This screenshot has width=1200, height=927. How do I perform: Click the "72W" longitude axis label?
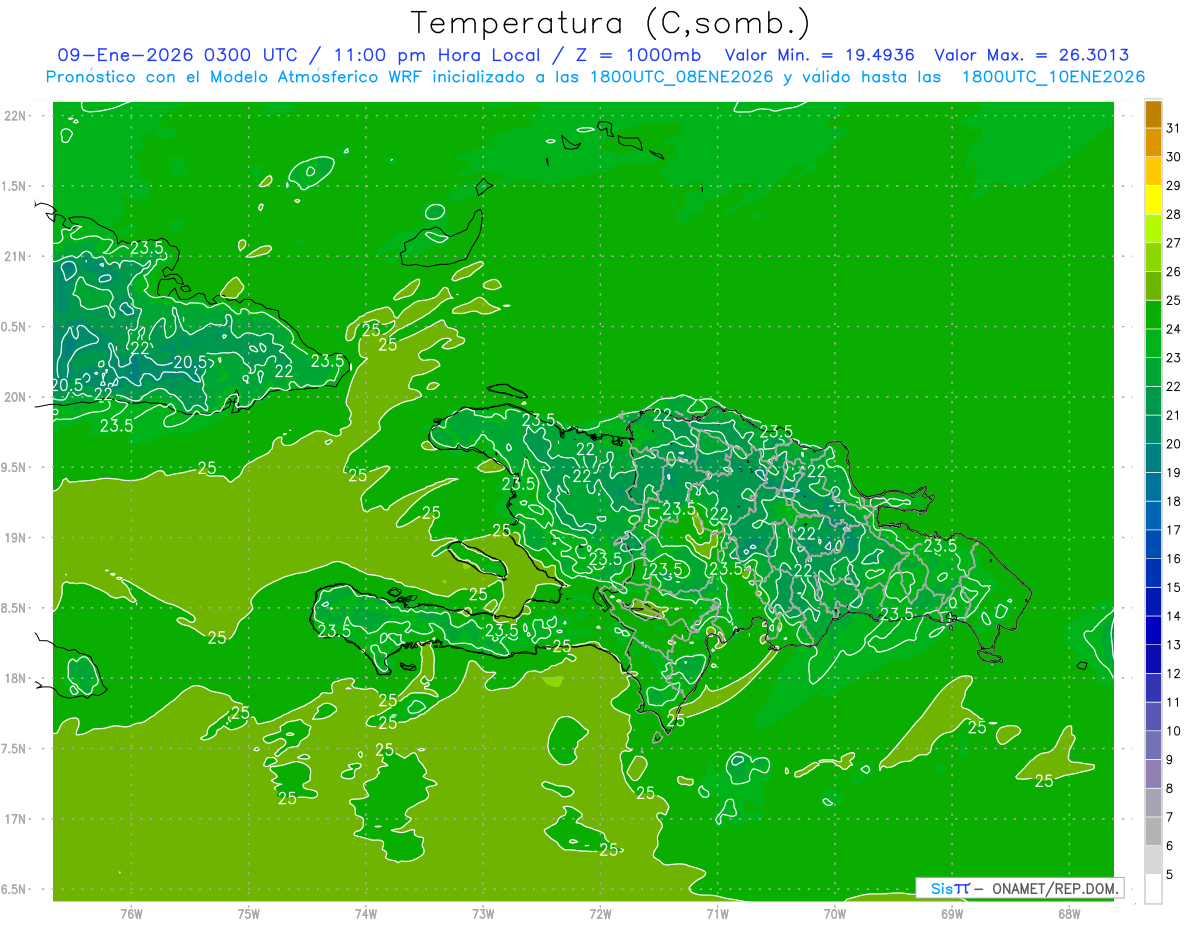tap(600, 913)
